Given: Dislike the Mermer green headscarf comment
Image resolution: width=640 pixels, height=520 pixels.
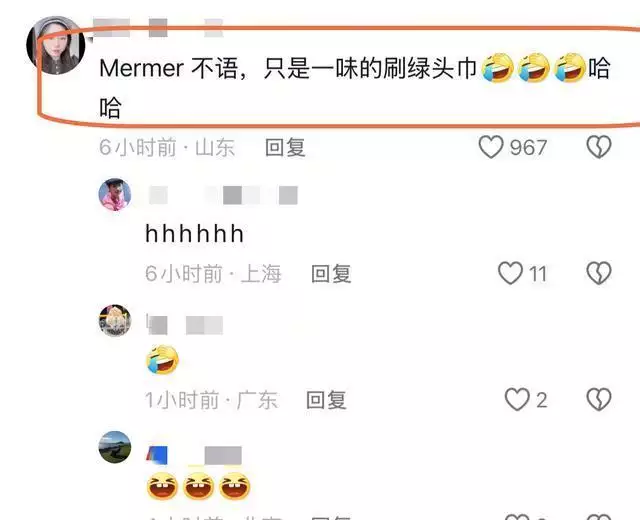Looking at the screenshot, I should pos(599,147).
